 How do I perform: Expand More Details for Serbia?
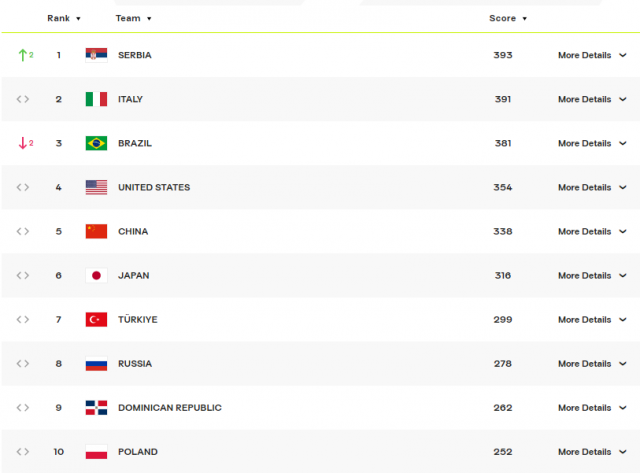[x=592, y=55]
